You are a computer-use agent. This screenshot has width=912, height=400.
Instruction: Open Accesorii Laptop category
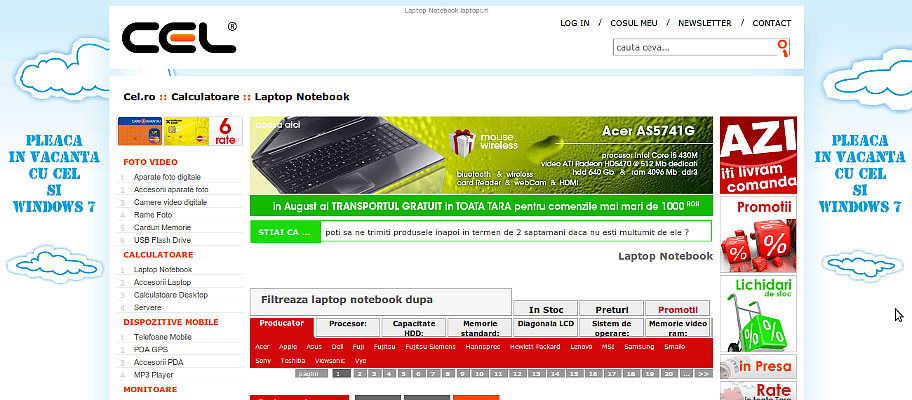(x=162, y=283)
